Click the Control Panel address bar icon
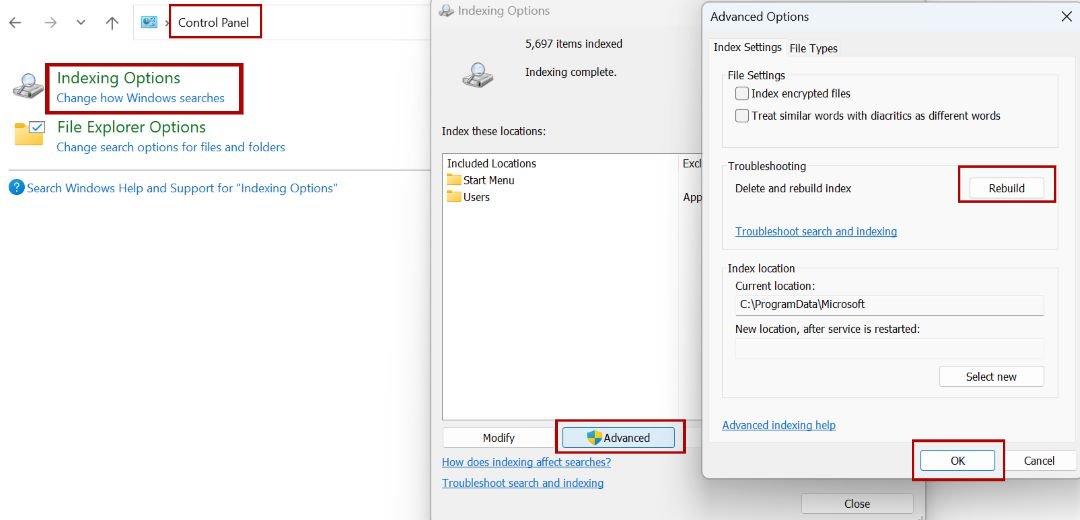The width and height of the screenshot is (1080, 520). tap(149, 22)
